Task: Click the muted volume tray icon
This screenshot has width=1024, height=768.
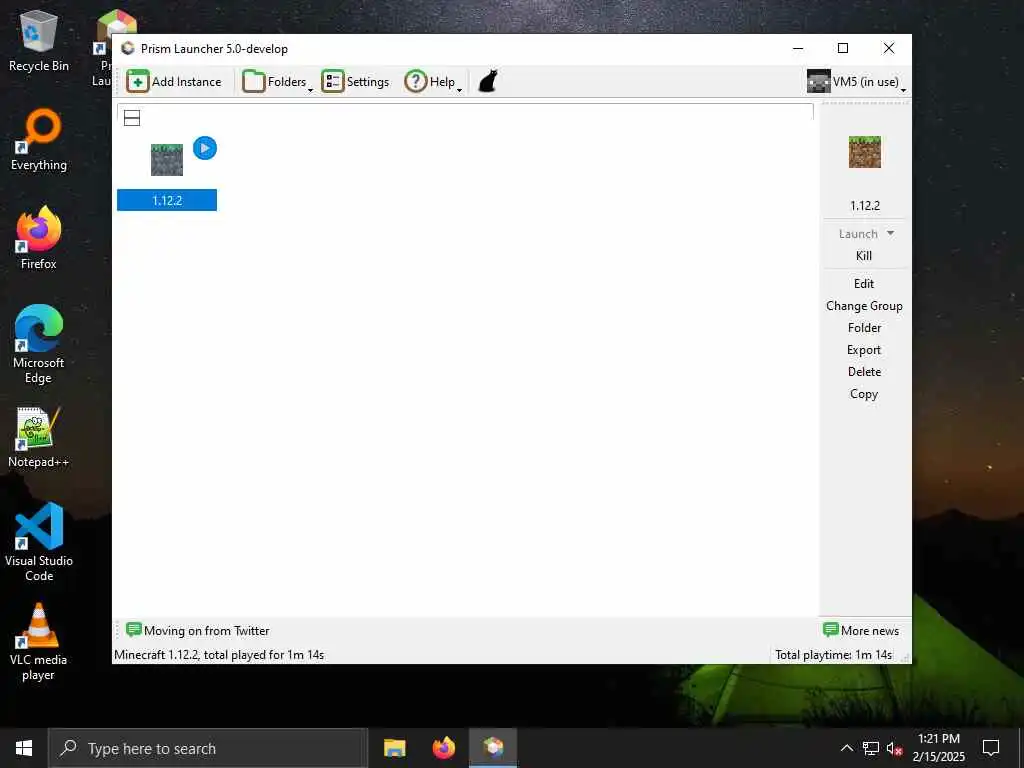Action: point(894,748)
